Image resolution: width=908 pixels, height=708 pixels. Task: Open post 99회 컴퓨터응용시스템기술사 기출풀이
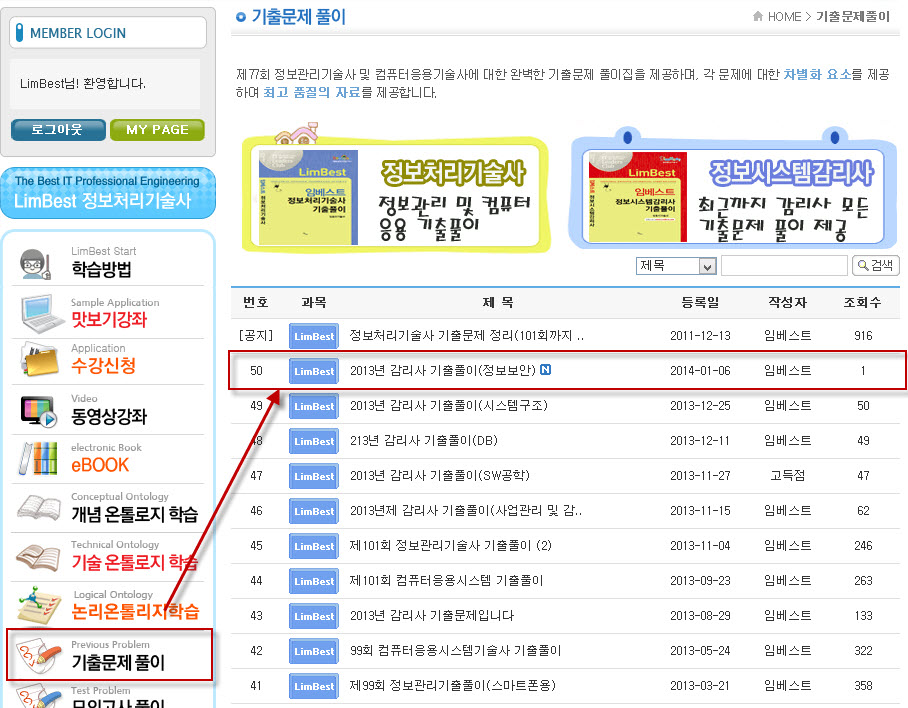pyautogui.click(x=455, y=651)
